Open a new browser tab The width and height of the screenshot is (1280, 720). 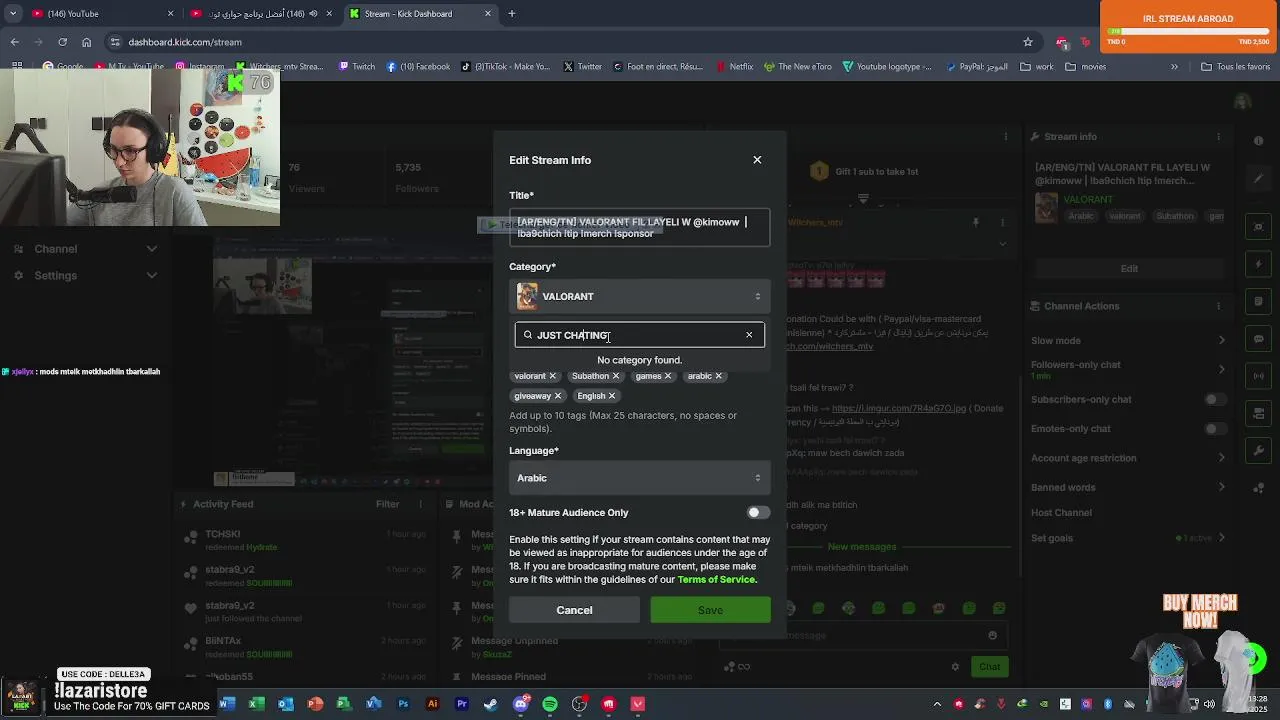(512, 14)
